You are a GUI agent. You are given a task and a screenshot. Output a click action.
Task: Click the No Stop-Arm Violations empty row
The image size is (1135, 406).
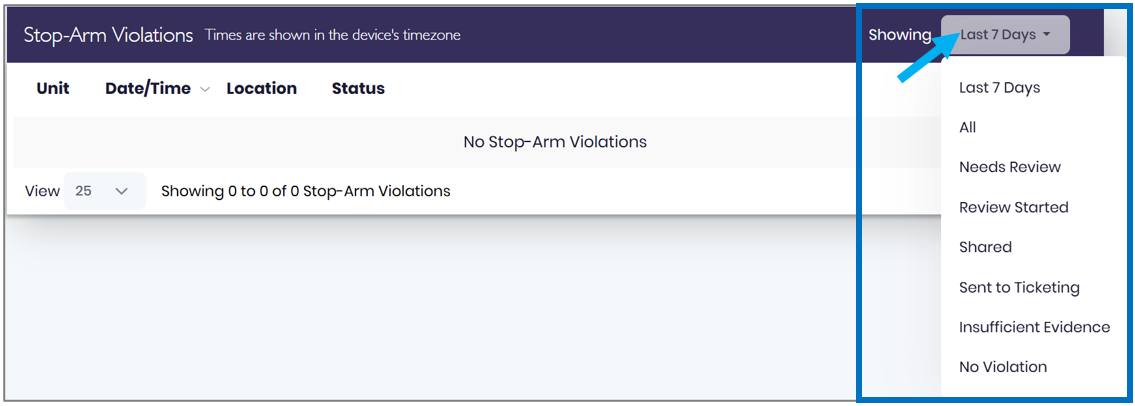tap(554, 142)
